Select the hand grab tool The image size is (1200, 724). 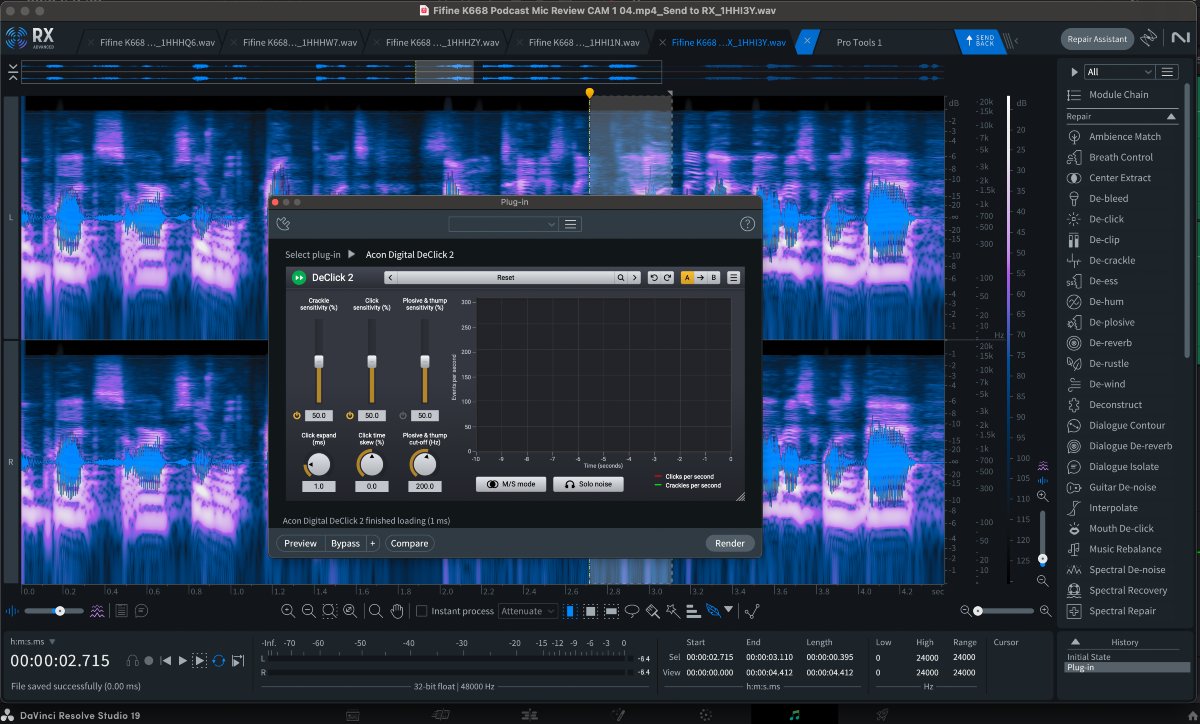pos(397,611)
